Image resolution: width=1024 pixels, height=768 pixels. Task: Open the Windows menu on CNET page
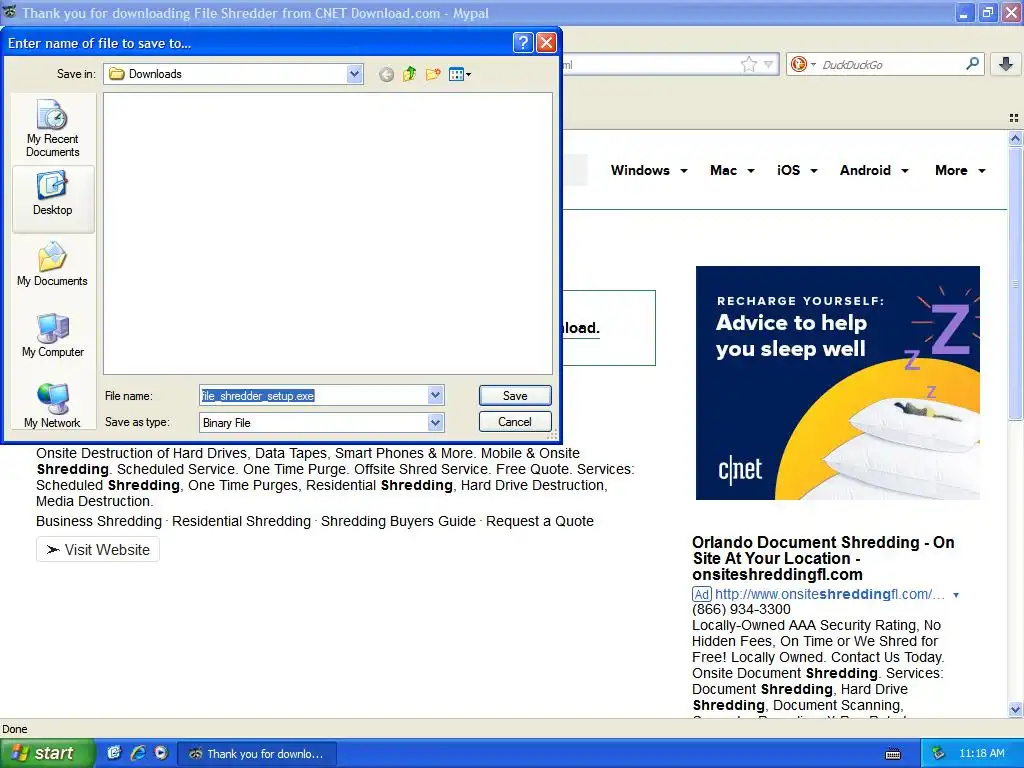tap(649, 170)
